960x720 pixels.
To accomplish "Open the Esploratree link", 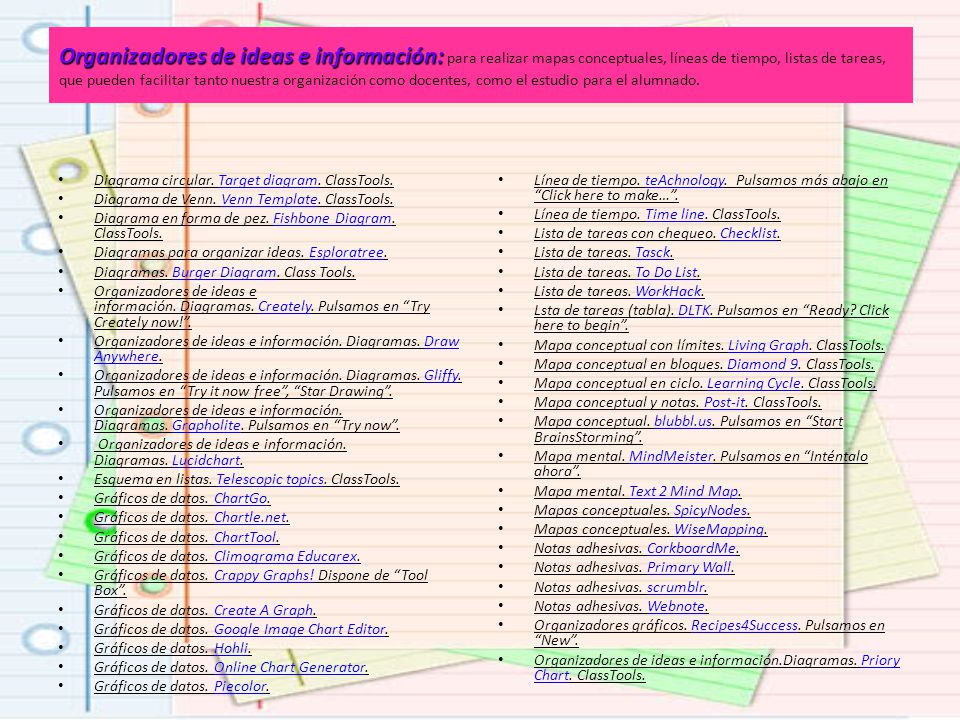I will click(x=347, y=253).
